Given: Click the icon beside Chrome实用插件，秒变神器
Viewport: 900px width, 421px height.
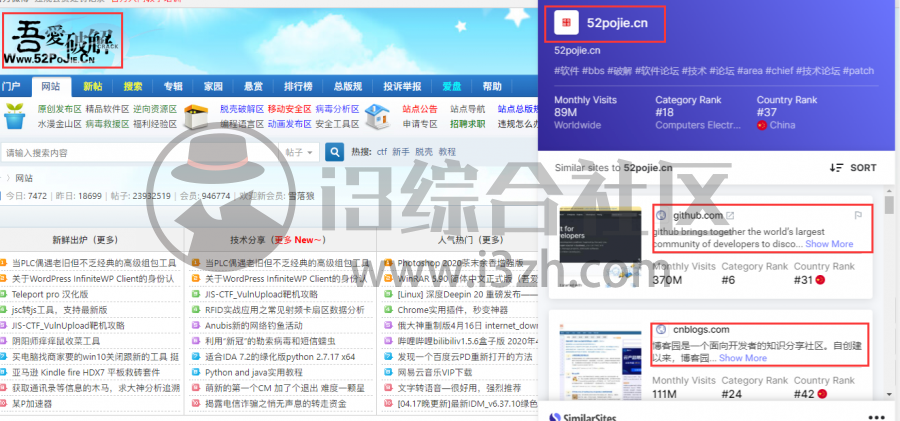Looking at the screenshot, I should (388, 310).
